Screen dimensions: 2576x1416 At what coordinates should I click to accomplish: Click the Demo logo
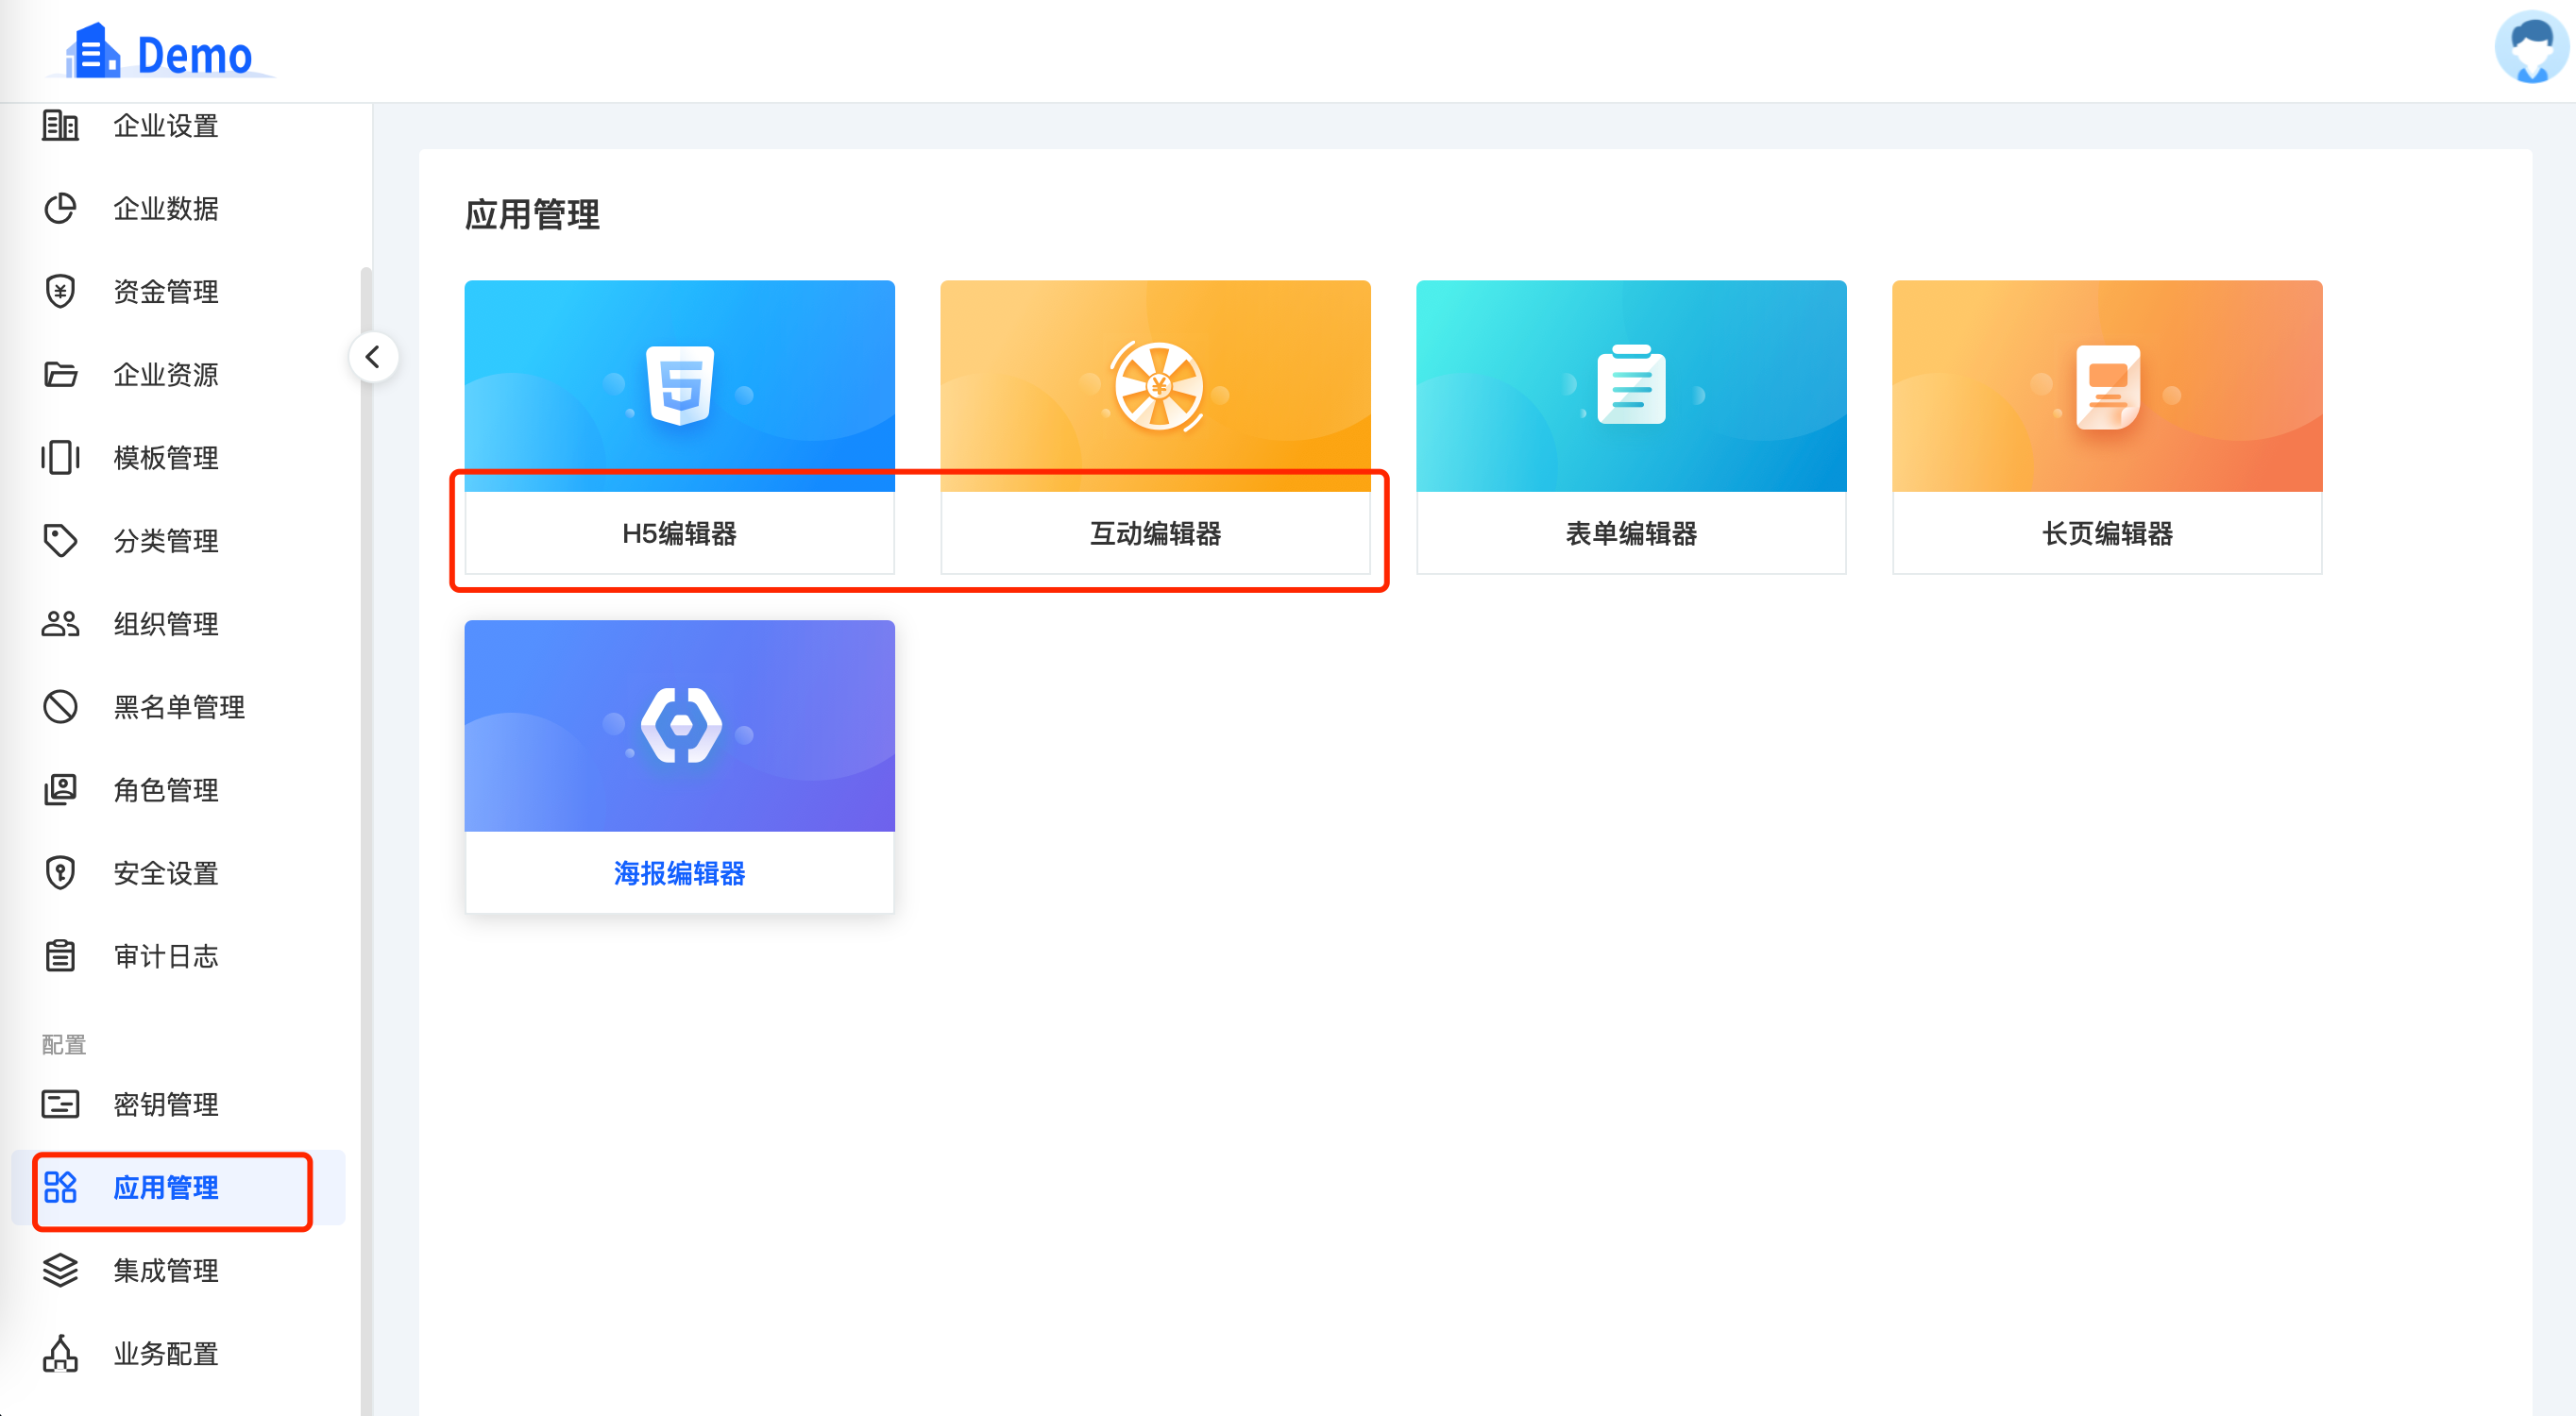click(x=160, y=53)
